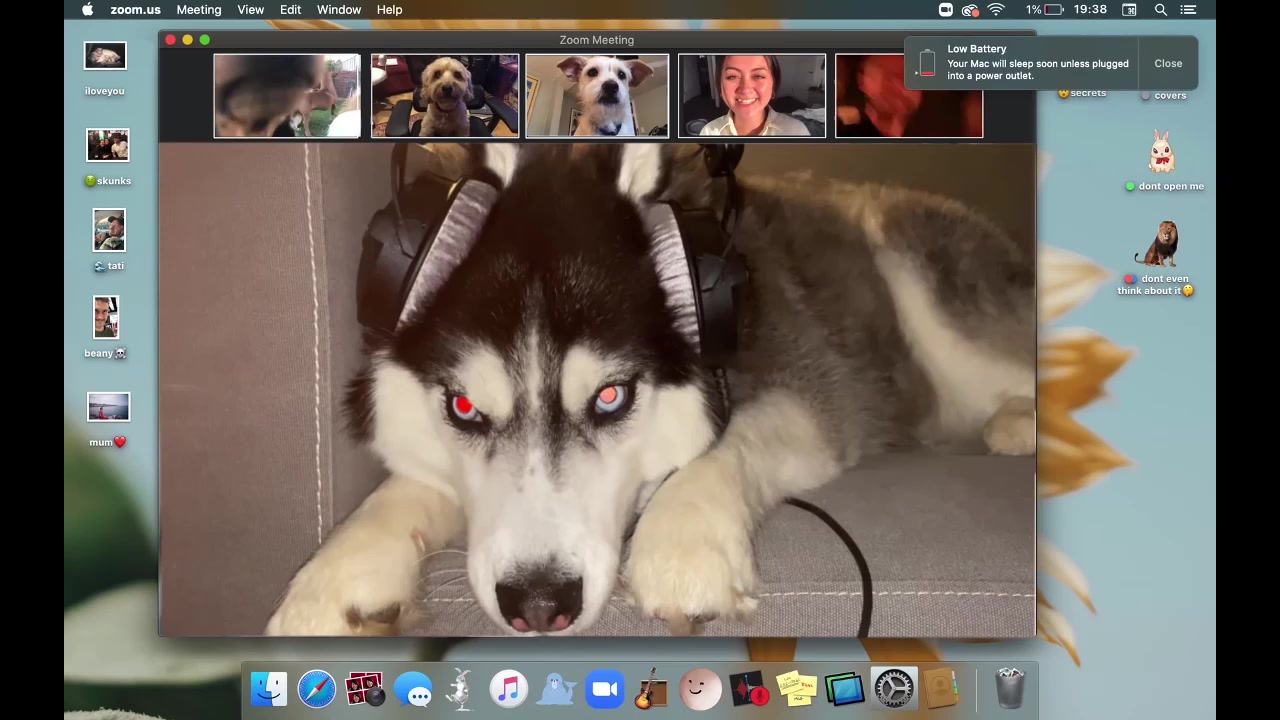Open Finder from the dock
The image size is (1280, 720).
coord(269,689)
